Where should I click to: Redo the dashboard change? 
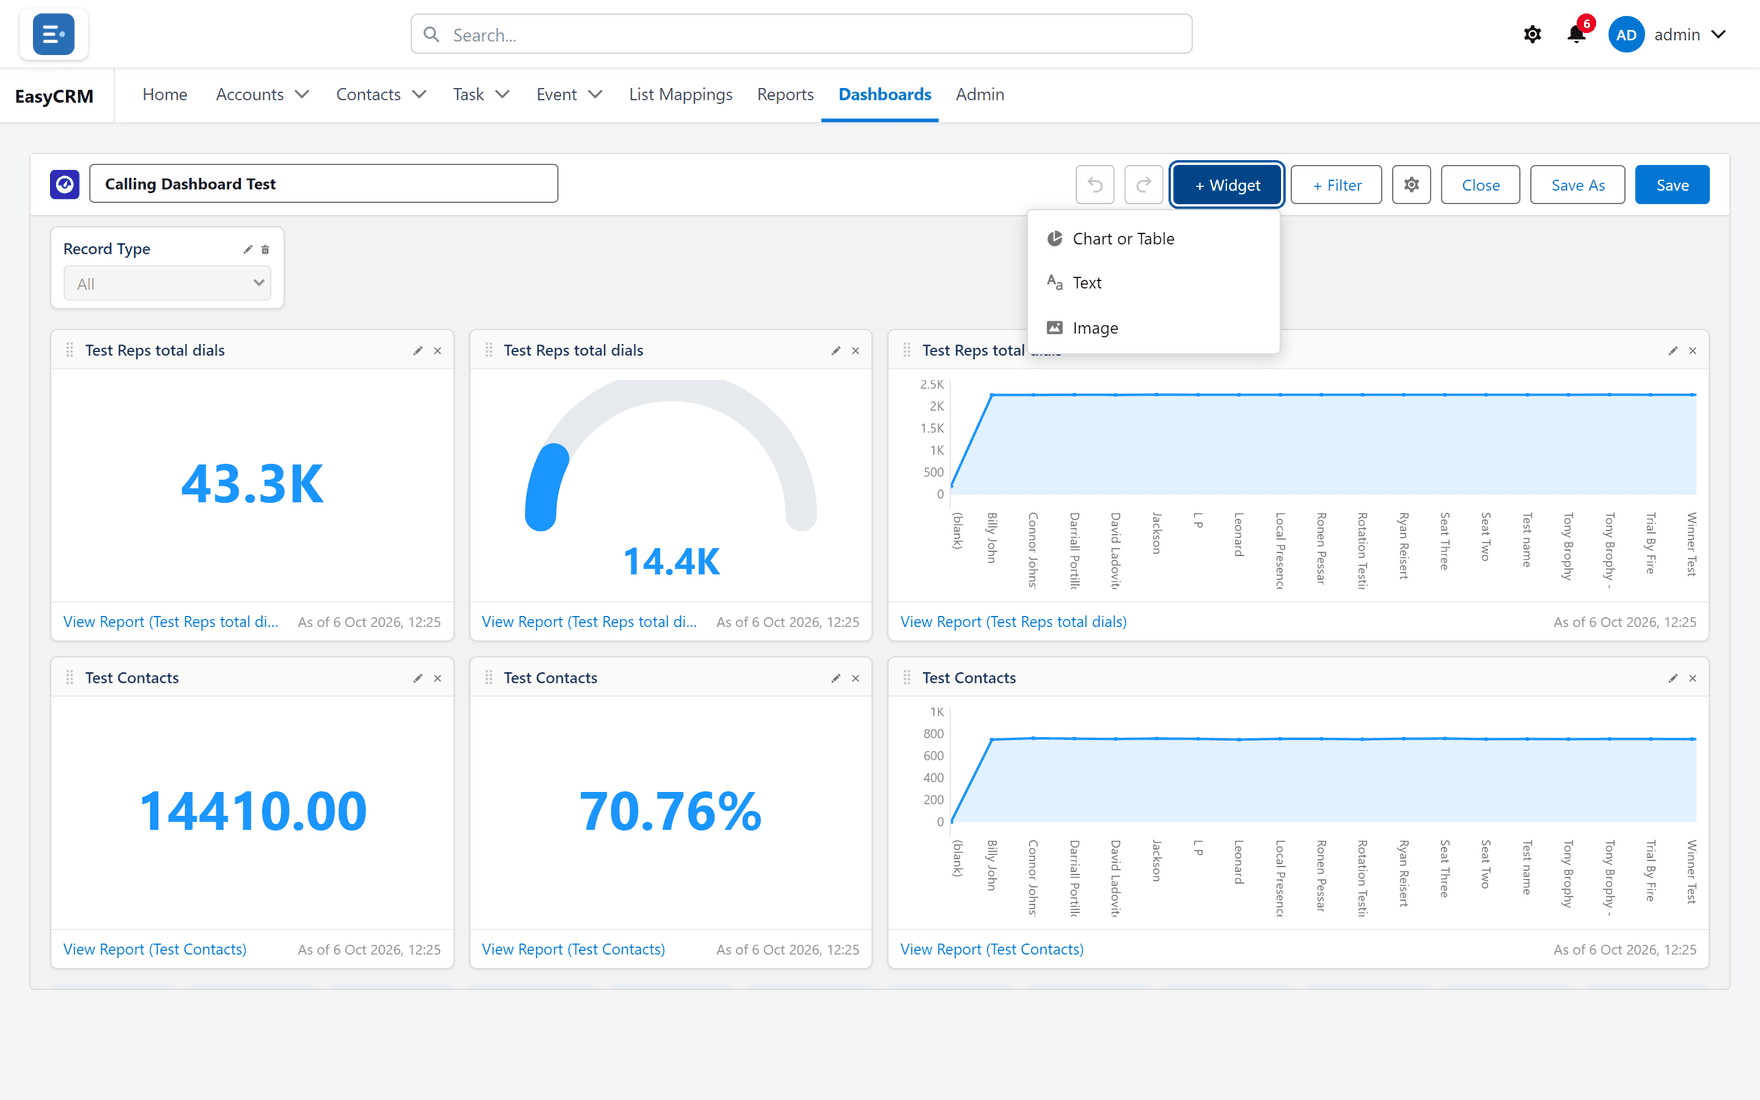[x=1143, y=185]
